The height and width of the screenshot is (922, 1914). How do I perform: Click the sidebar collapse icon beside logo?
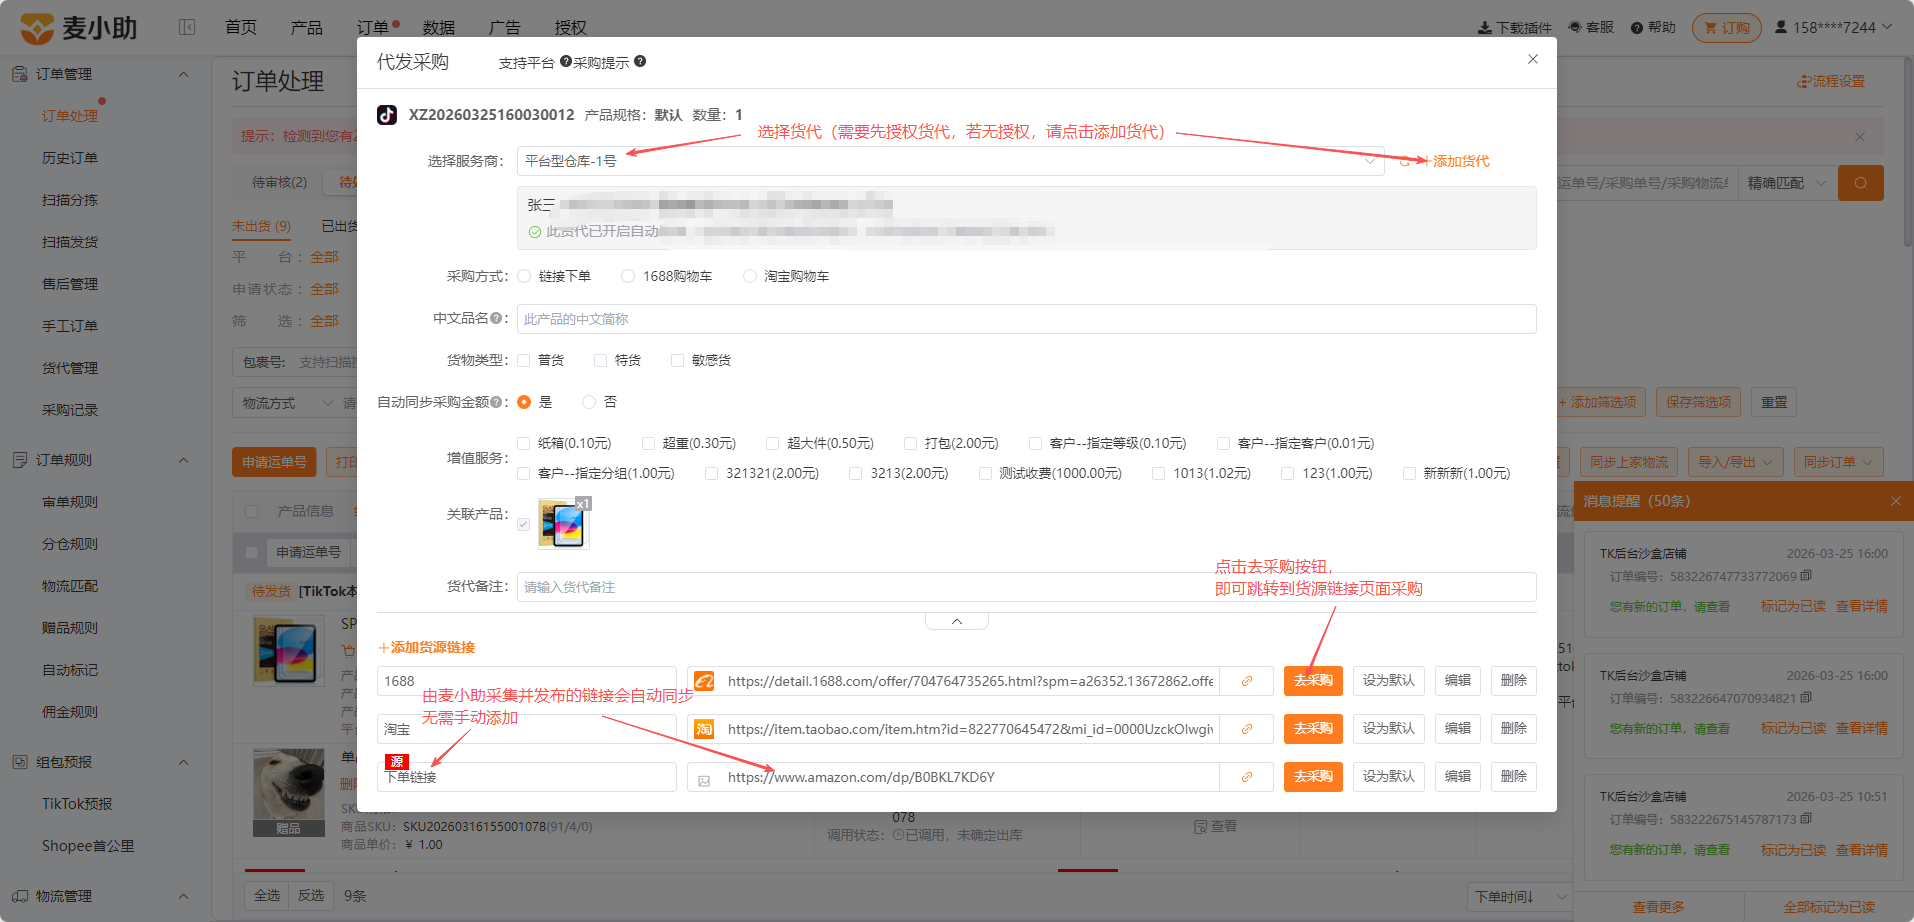[x=187, y=27]
